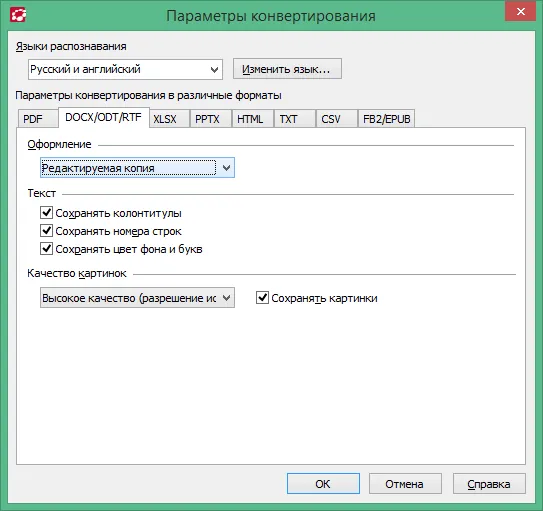
Task: Open the Высокое качество picture quality dropdown
Action: click(137, 297)
